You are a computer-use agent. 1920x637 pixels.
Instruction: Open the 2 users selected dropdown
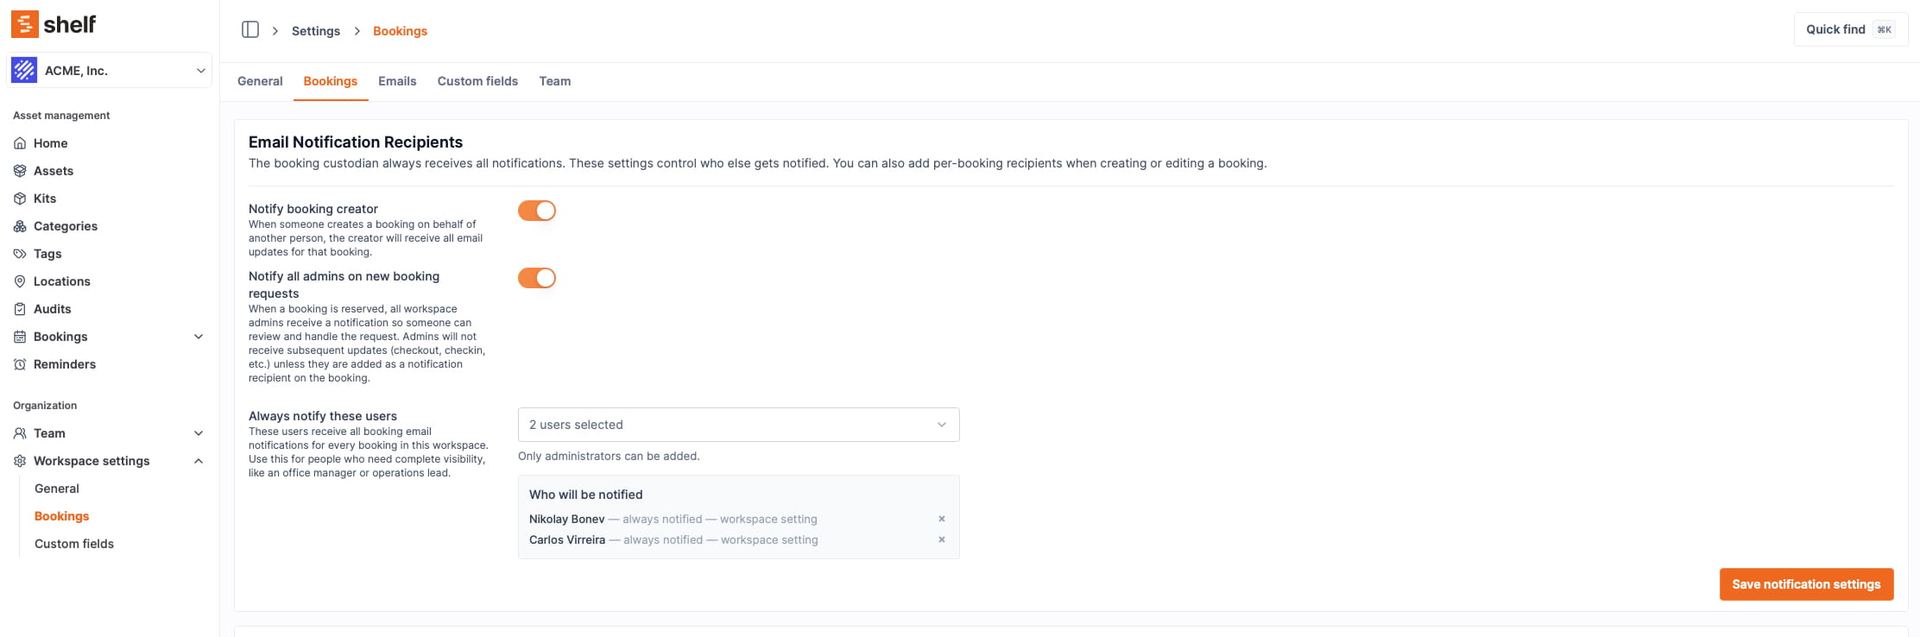click(x=738, y=425)
